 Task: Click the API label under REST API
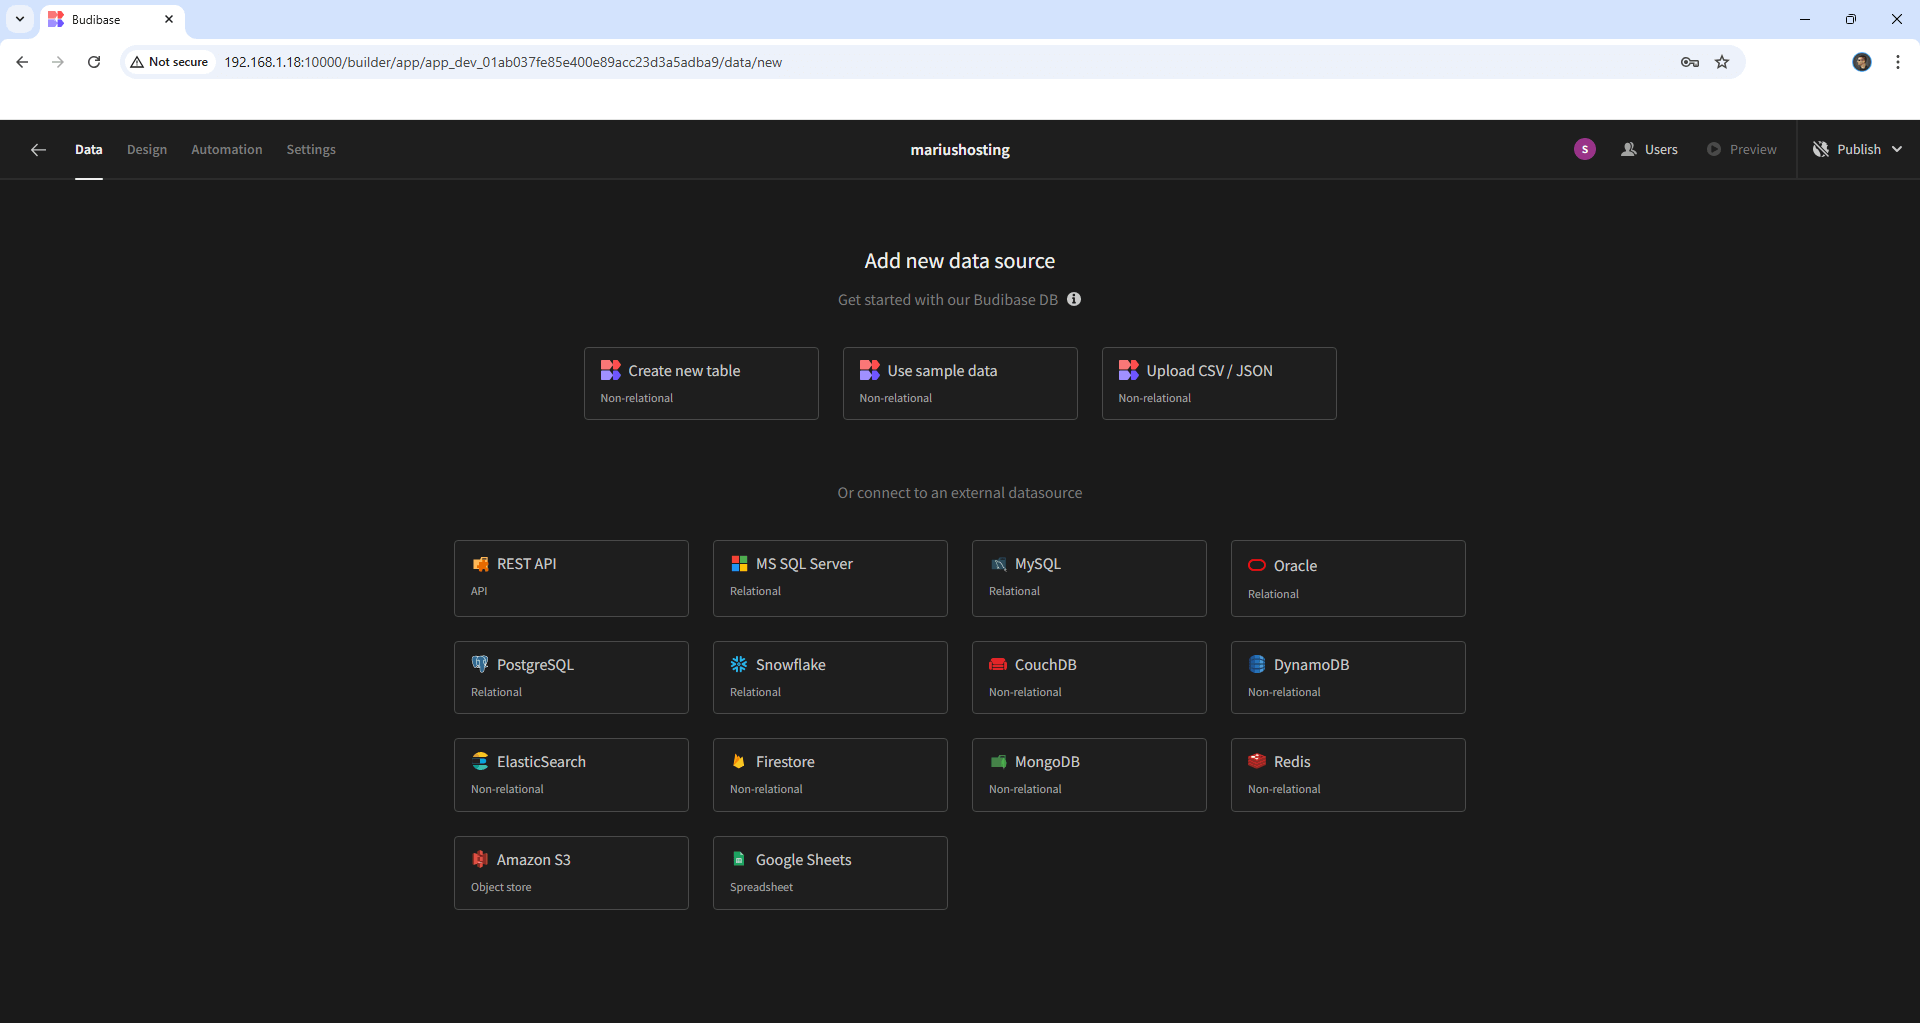click(479, 591)
